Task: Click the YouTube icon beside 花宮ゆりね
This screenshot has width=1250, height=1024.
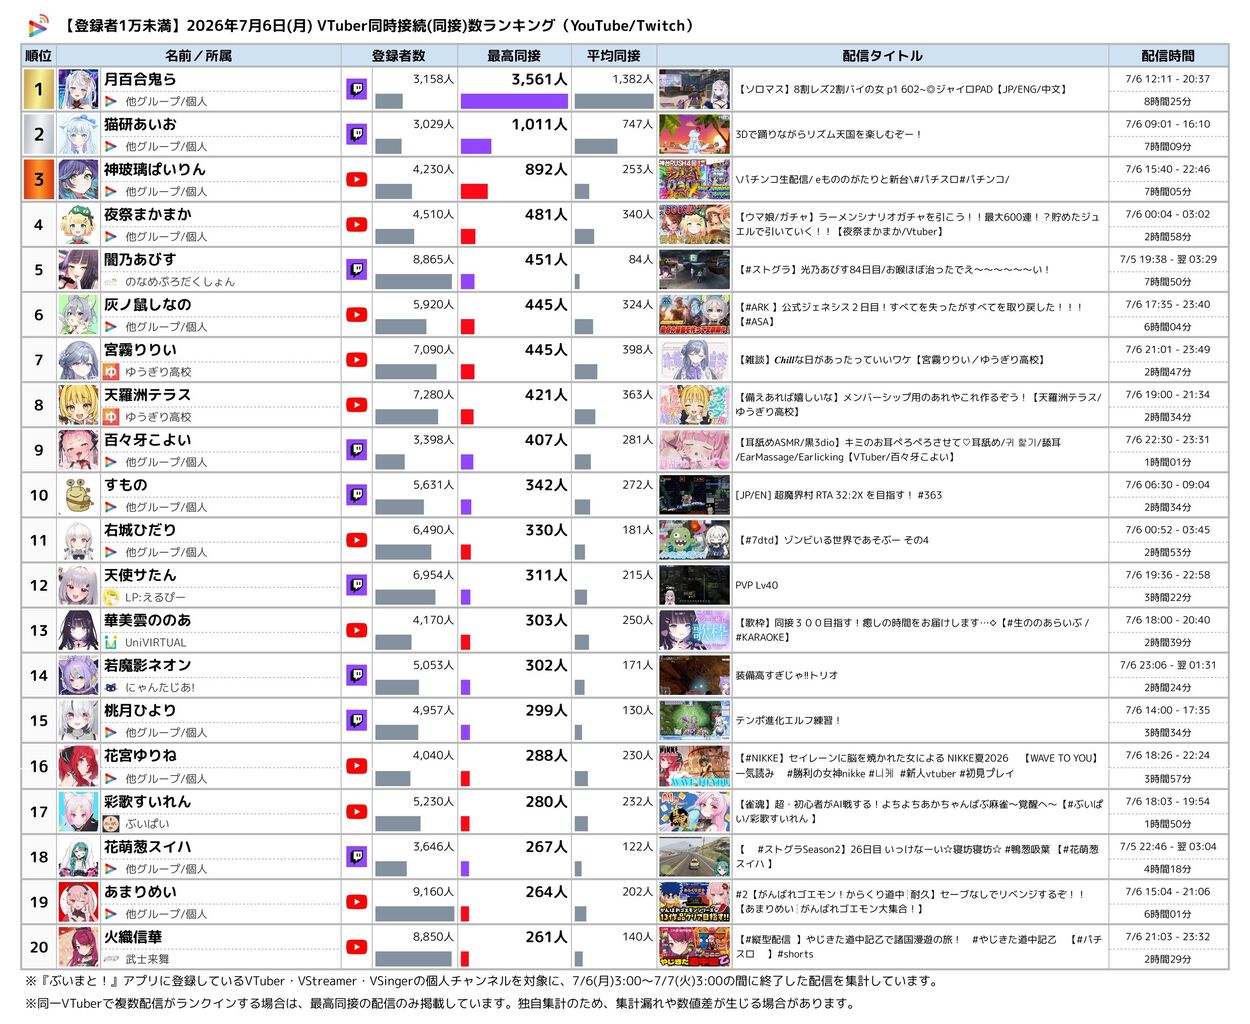Action: click(356, 766)
